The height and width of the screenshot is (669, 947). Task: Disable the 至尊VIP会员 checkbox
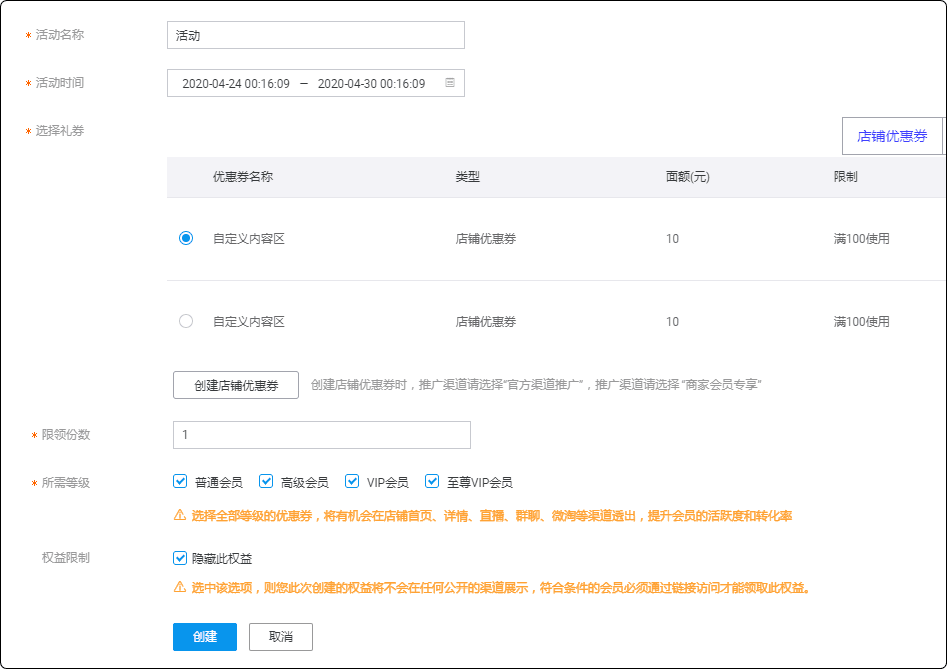[x=433, y=481]
